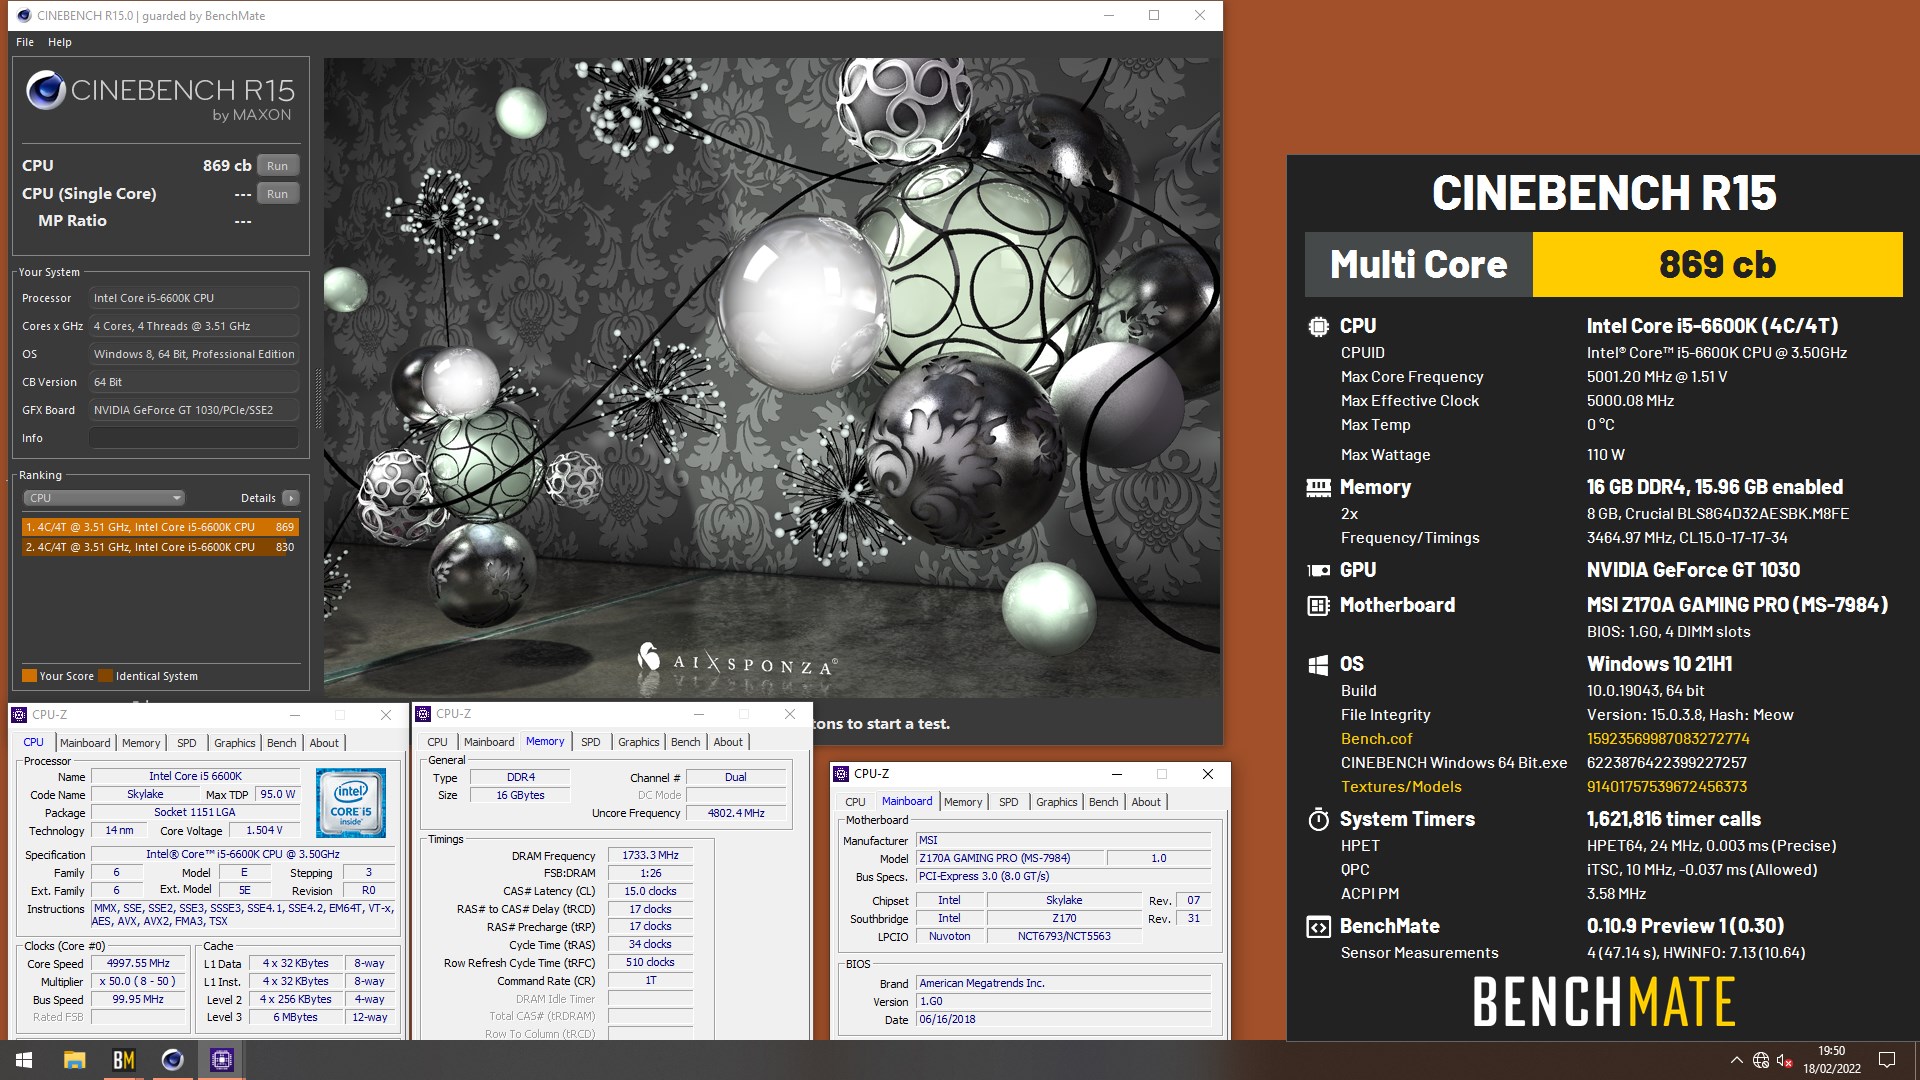Image resolution: width=1920 pixels, height=1080 pixels.
Task: Open the Windows Start menu
Action: pyautogui.click(x=24, y=1060)
